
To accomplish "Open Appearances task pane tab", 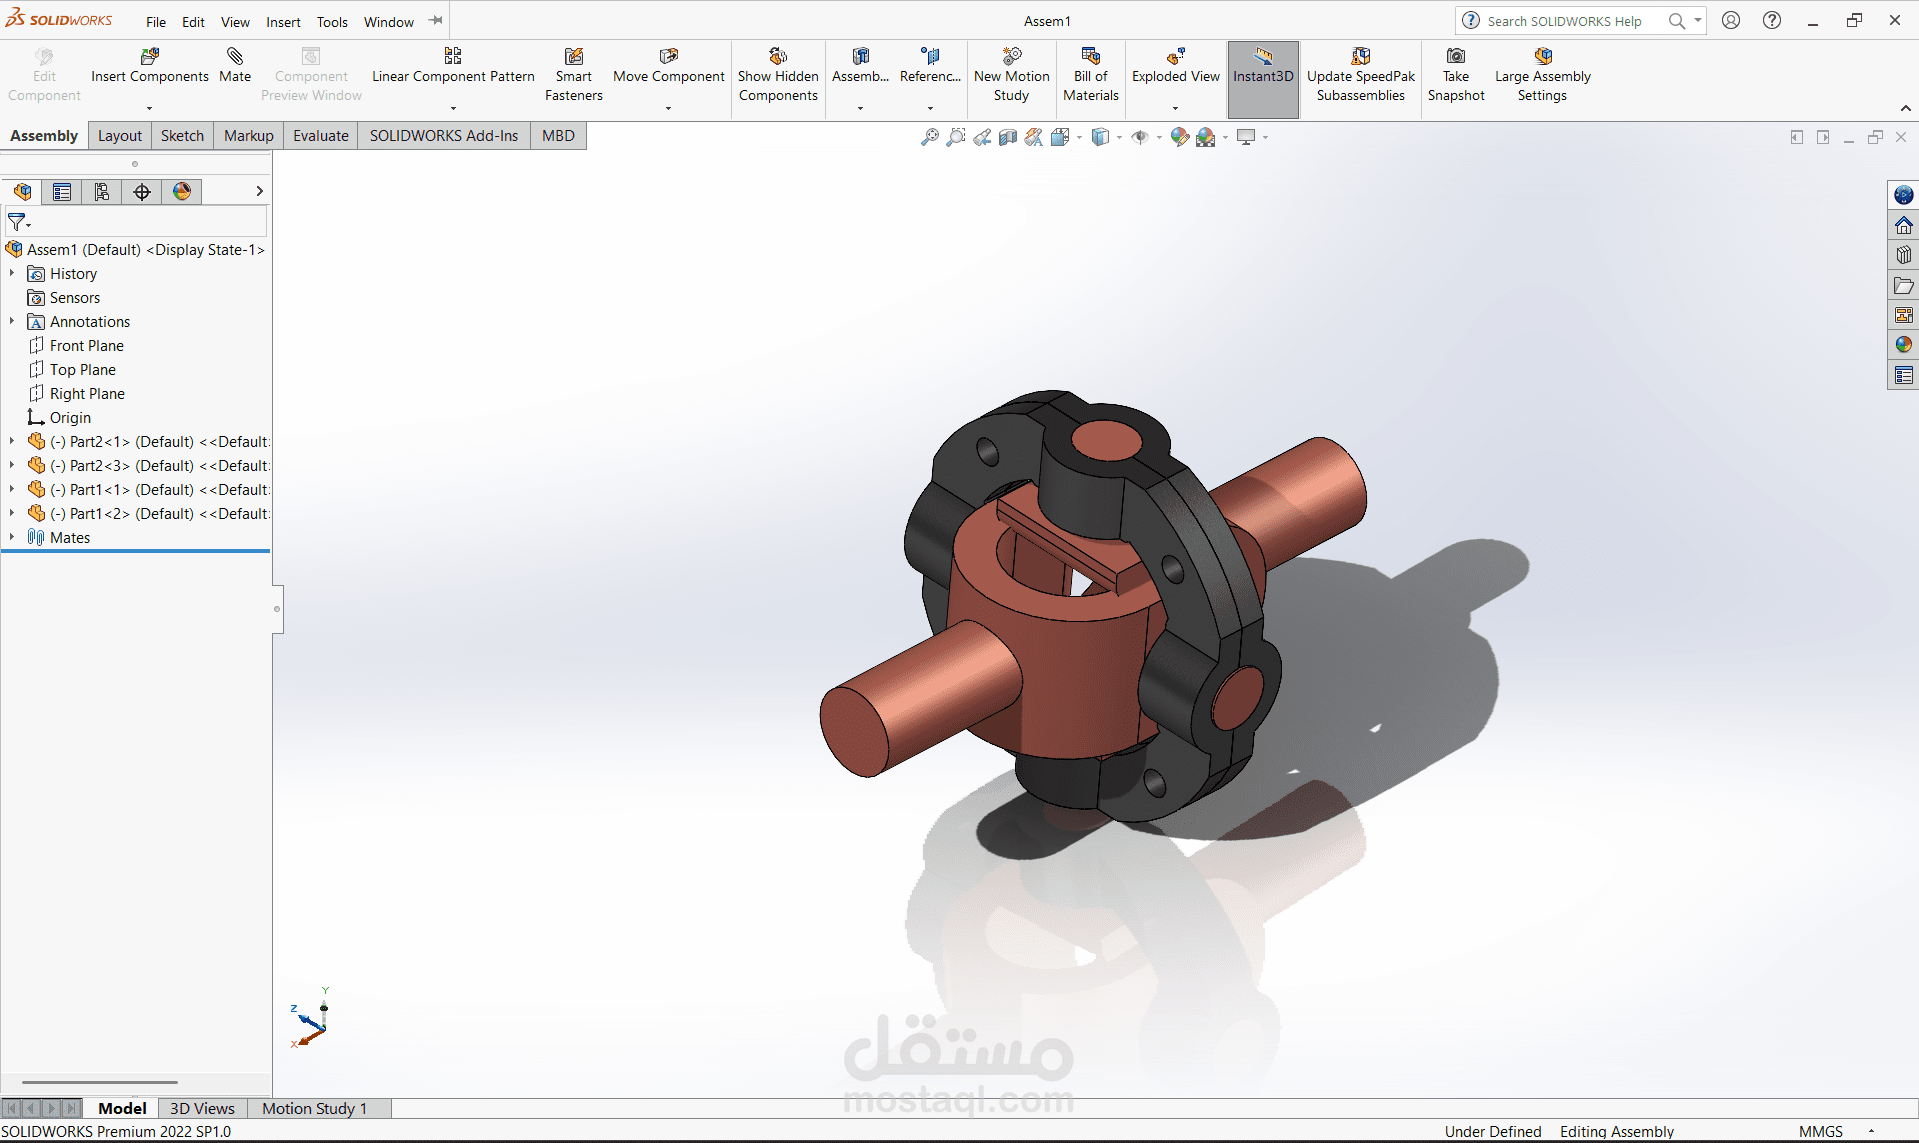I will 1904,345.
